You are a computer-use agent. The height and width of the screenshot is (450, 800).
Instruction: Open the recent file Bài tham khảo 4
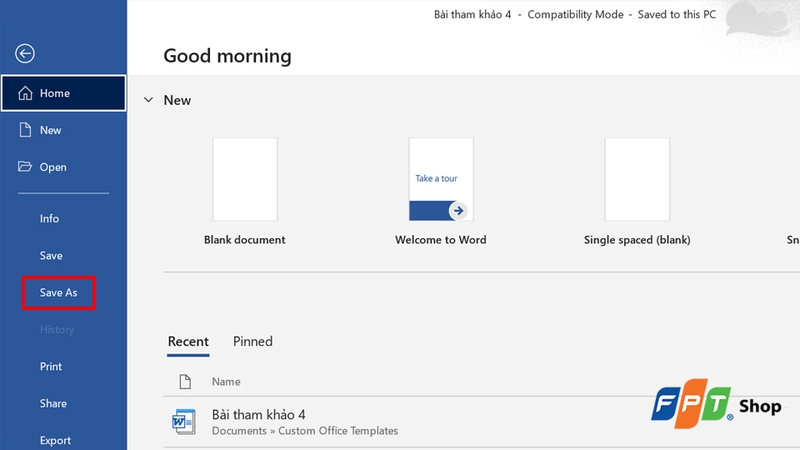pyautogui.click(x=259, y=414)
